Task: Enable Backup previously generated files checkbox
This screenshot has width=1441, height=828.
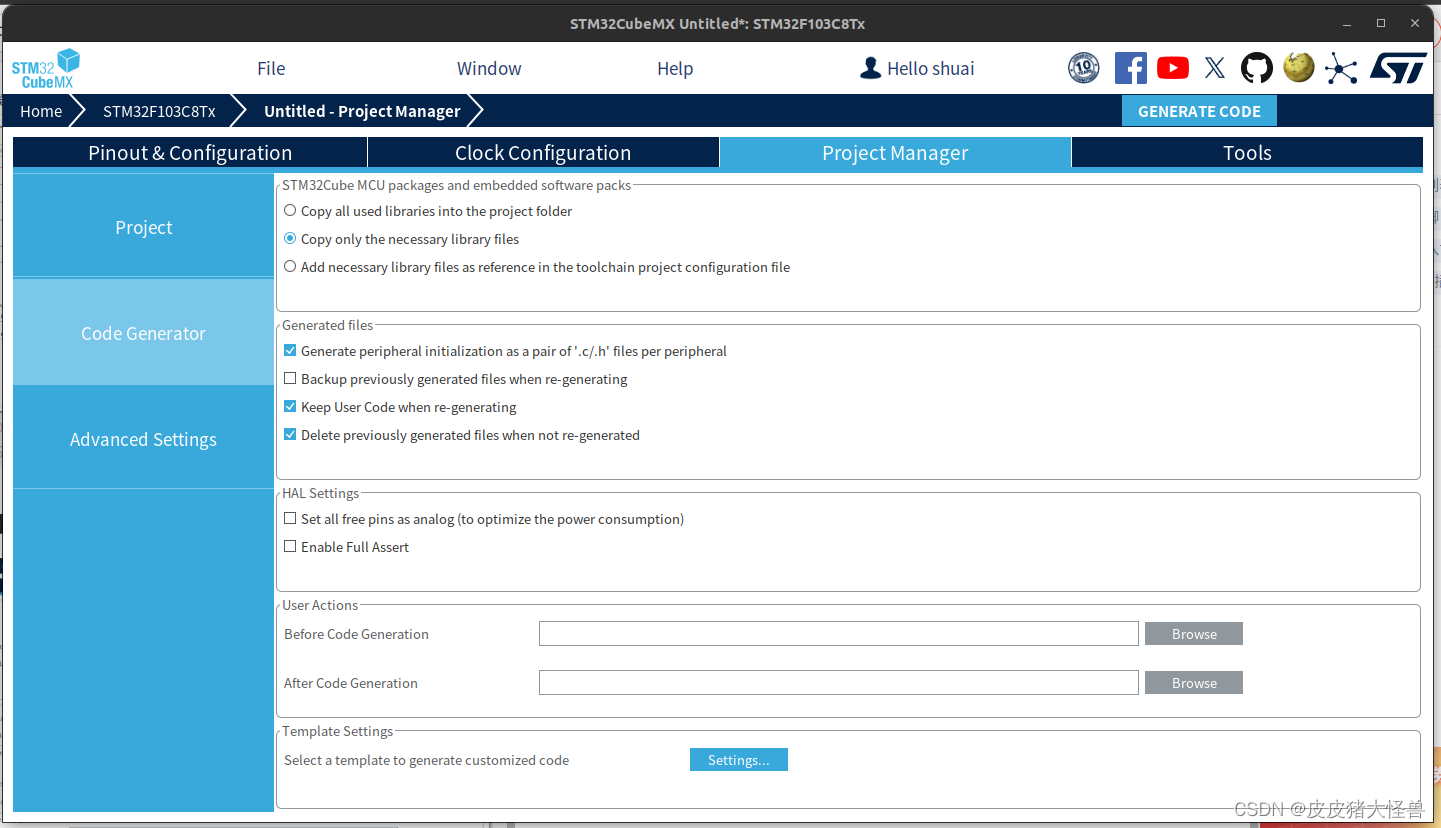Action: tap(290, 379)
